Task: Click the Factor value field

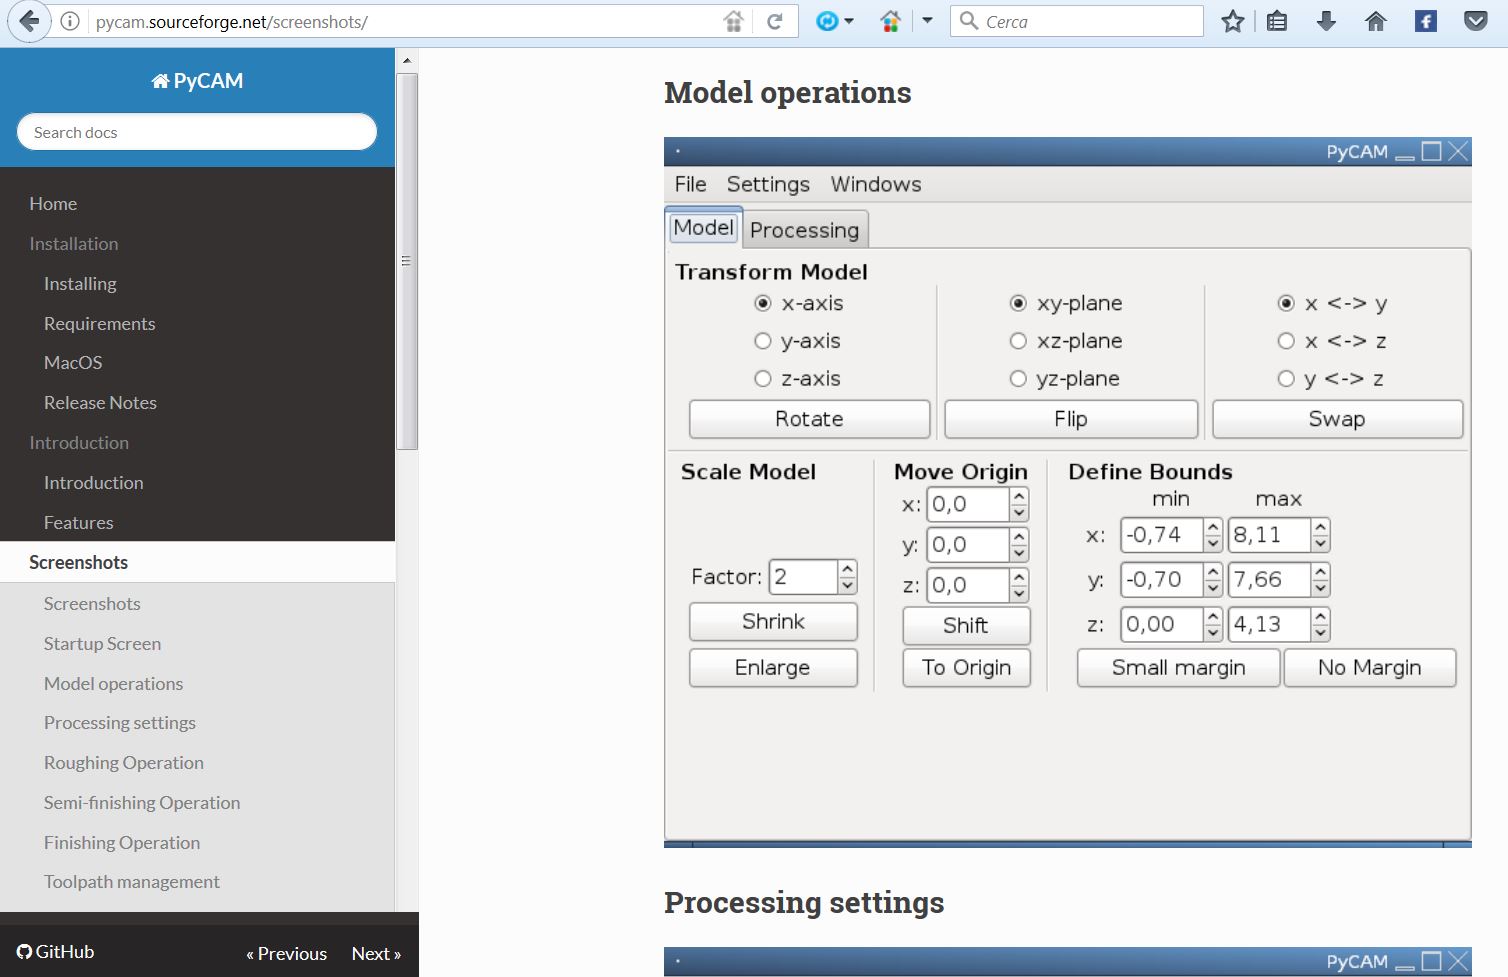Action: click(803, 577)
